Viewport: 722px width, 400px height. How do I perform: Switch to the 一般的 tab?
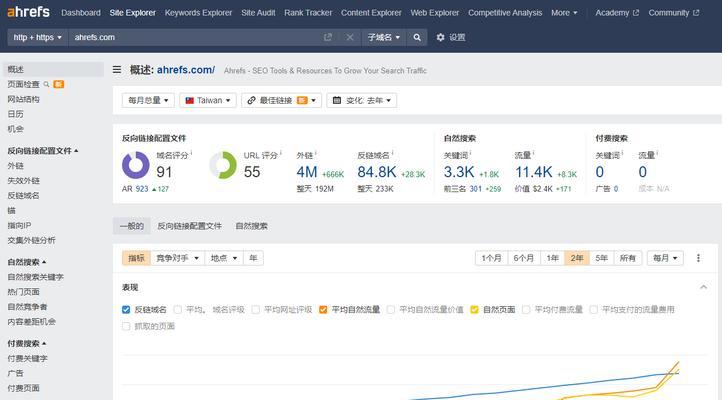[132, 226]
